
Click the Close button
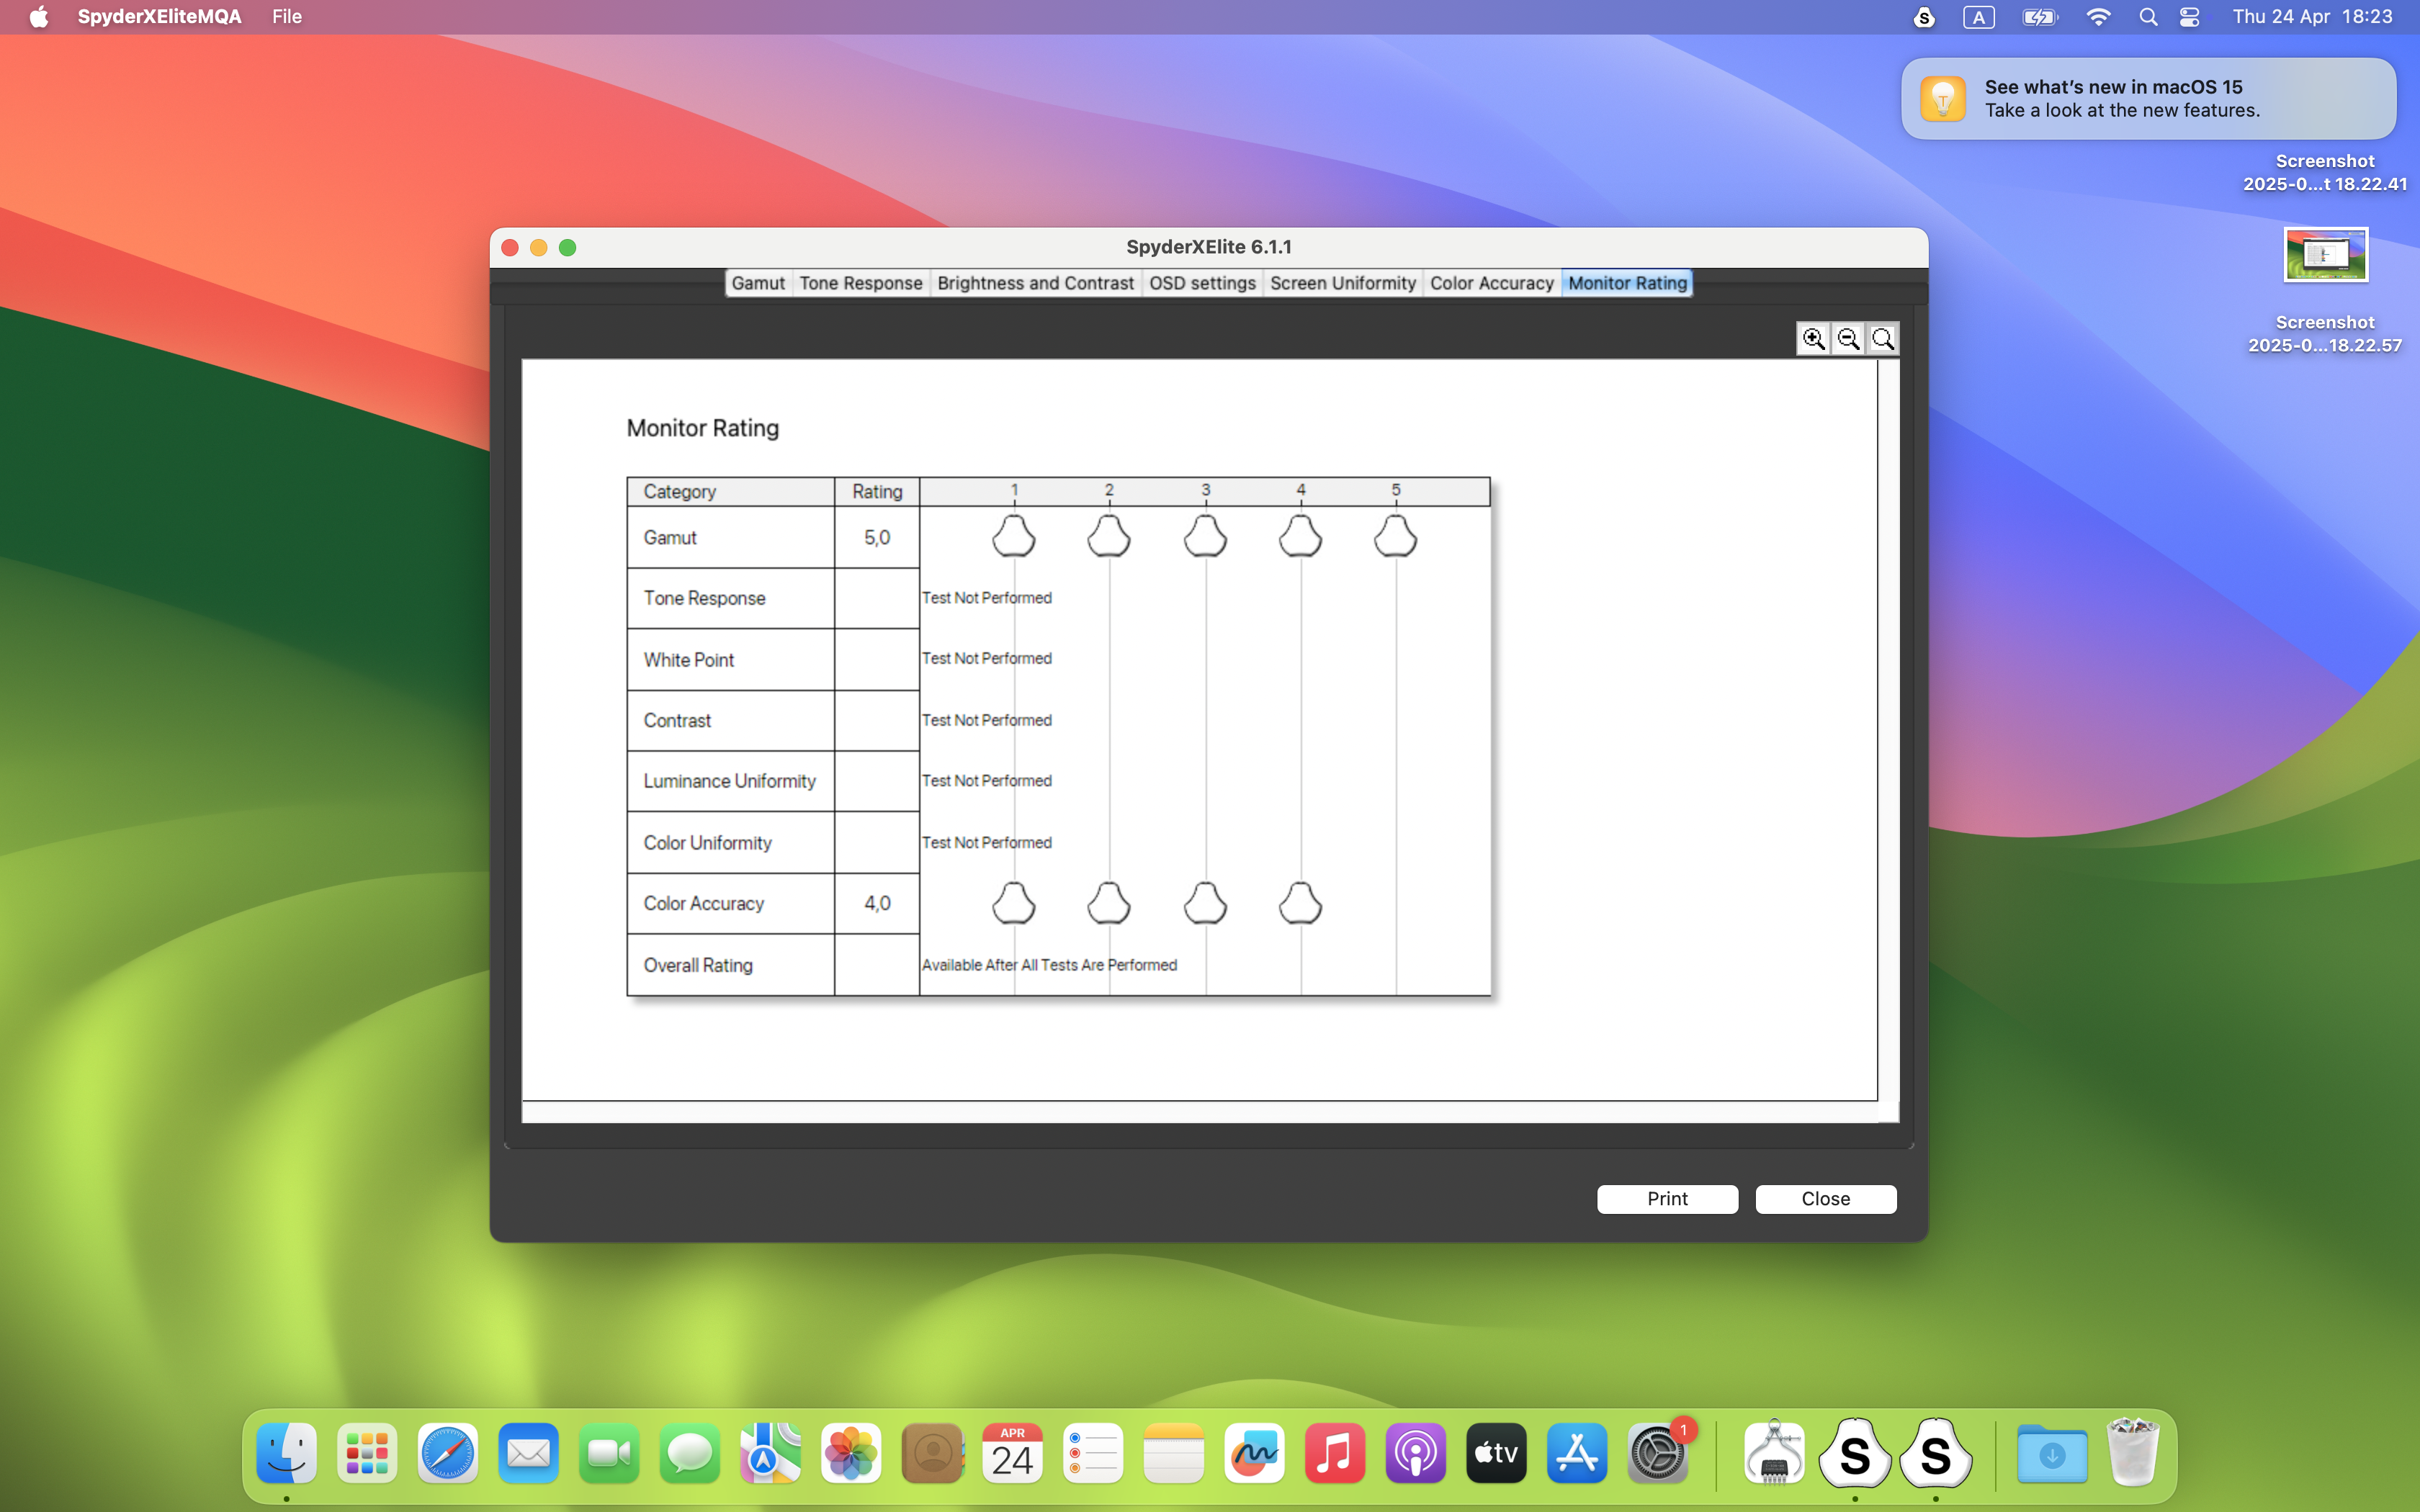[1825, 1198]
